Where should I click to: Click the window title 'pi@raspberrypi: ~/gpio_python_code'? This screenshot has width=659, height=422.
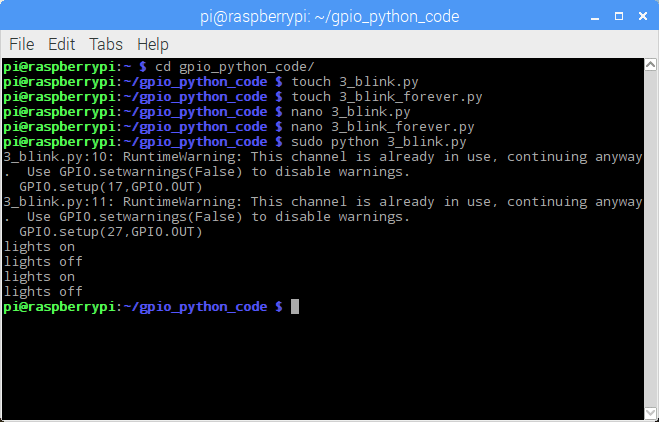(330, 17)
